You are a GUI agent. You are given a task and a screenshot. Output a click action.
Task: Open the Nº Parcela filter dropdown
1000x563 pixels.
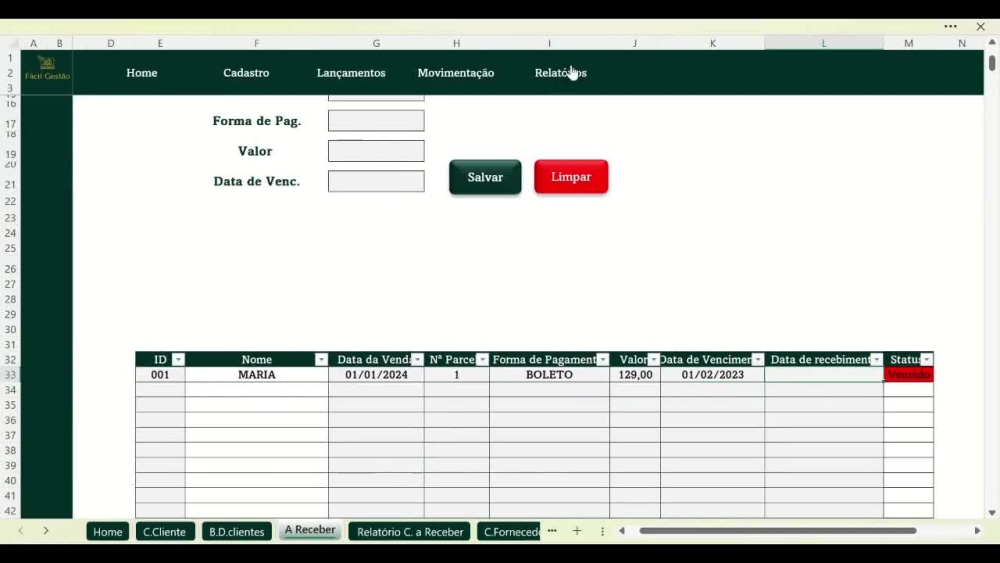coord(482,360)
